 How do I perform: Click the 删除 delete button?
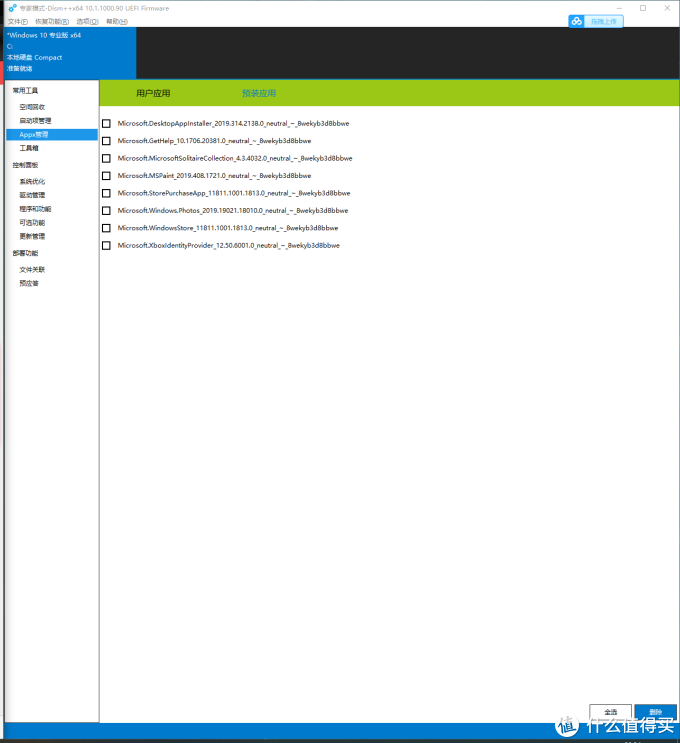pos(655,712)
